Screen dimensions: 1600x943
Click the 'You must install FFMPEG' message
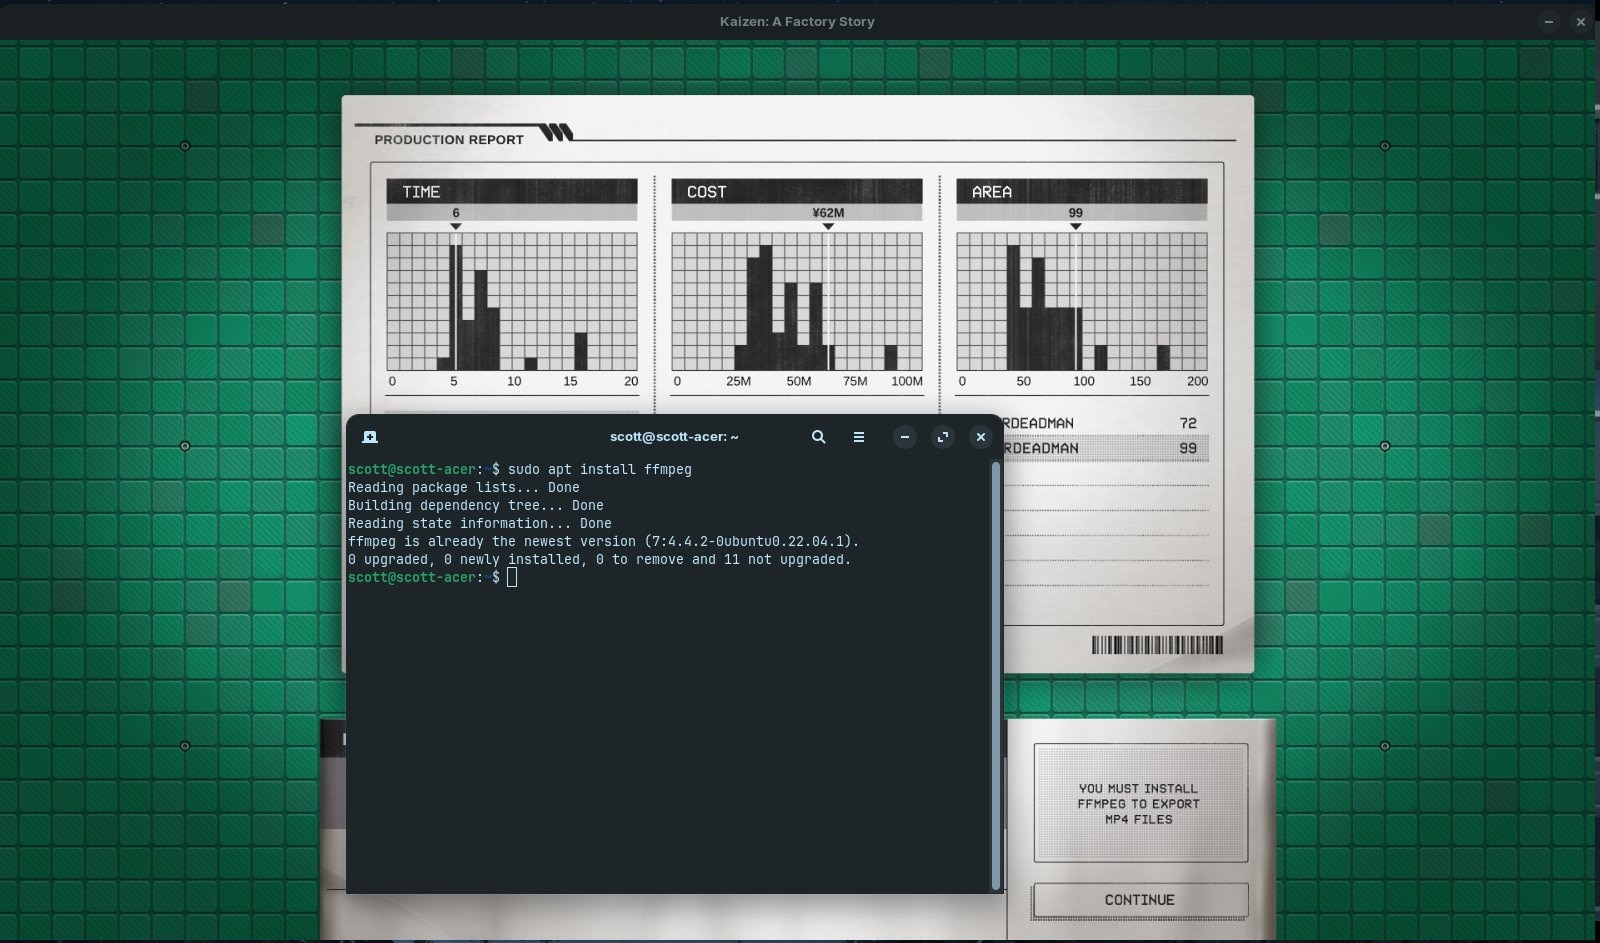(x=1139, y=803)
